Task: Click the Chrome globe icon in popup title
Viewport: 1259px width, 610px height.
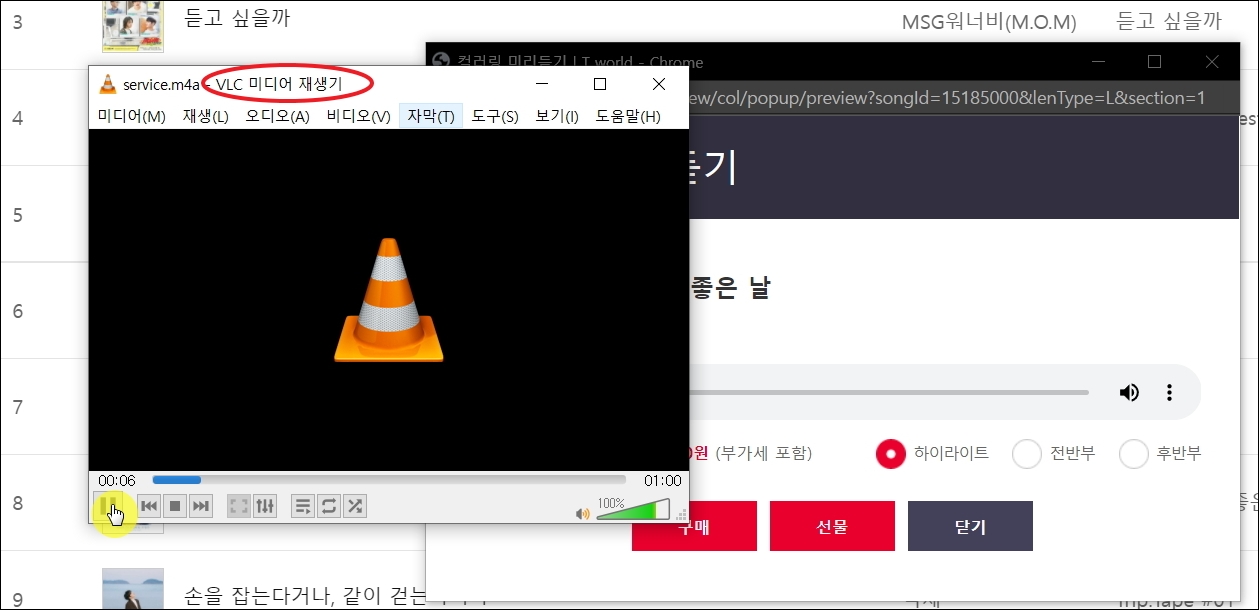Action: pyautogui.click(x=440, y=61)
